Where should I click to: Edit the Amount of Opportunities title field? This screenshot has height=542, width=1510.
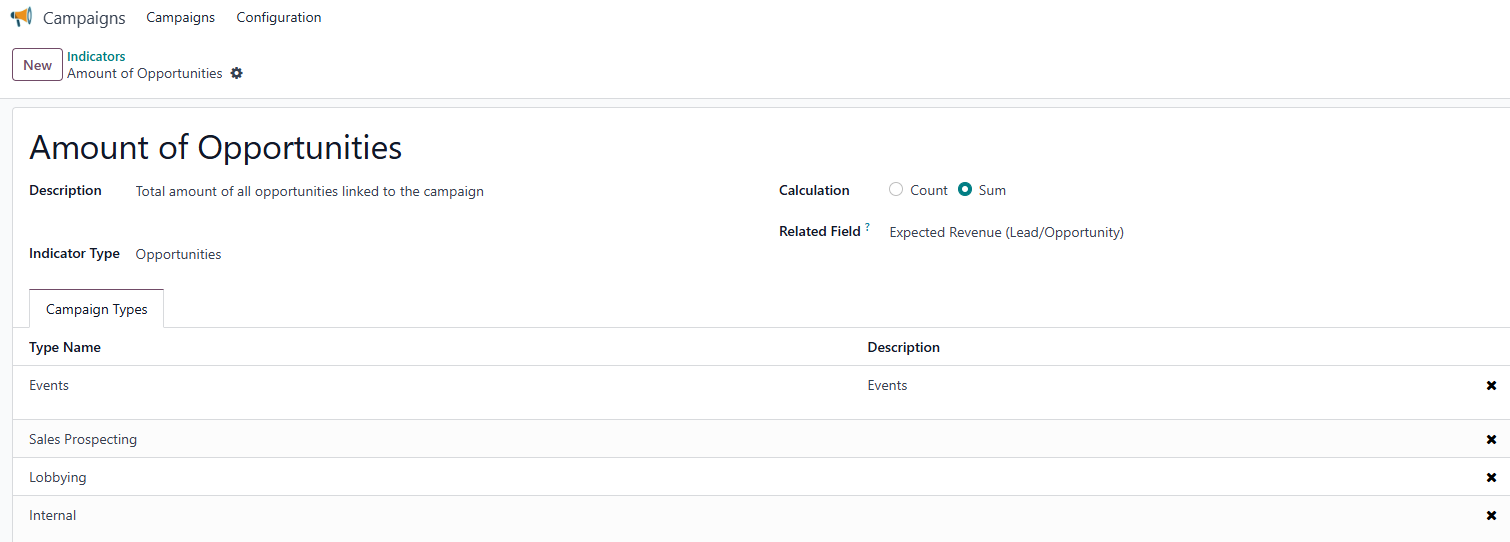[x=216, y=147]
